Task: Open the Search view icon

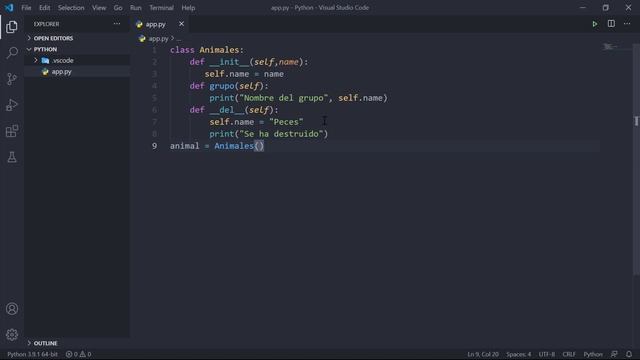Action: [x=12, y=53]
